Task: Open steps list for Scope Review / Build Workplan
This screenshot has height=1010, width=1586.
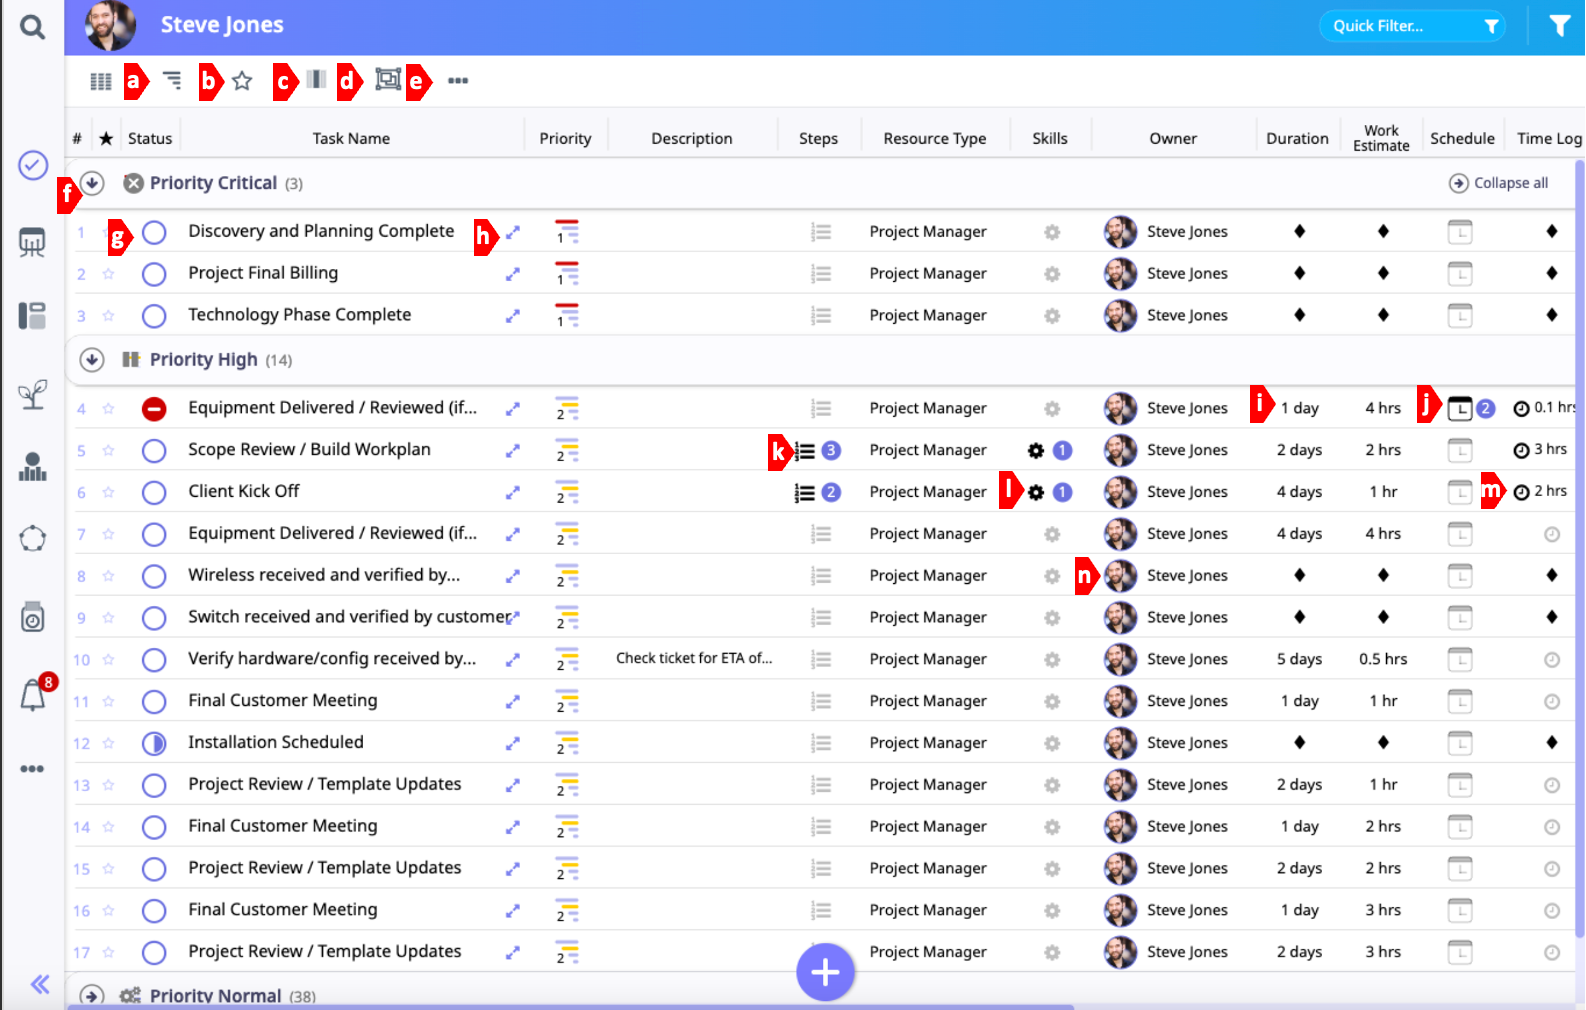Action: (x=805, y=451)
